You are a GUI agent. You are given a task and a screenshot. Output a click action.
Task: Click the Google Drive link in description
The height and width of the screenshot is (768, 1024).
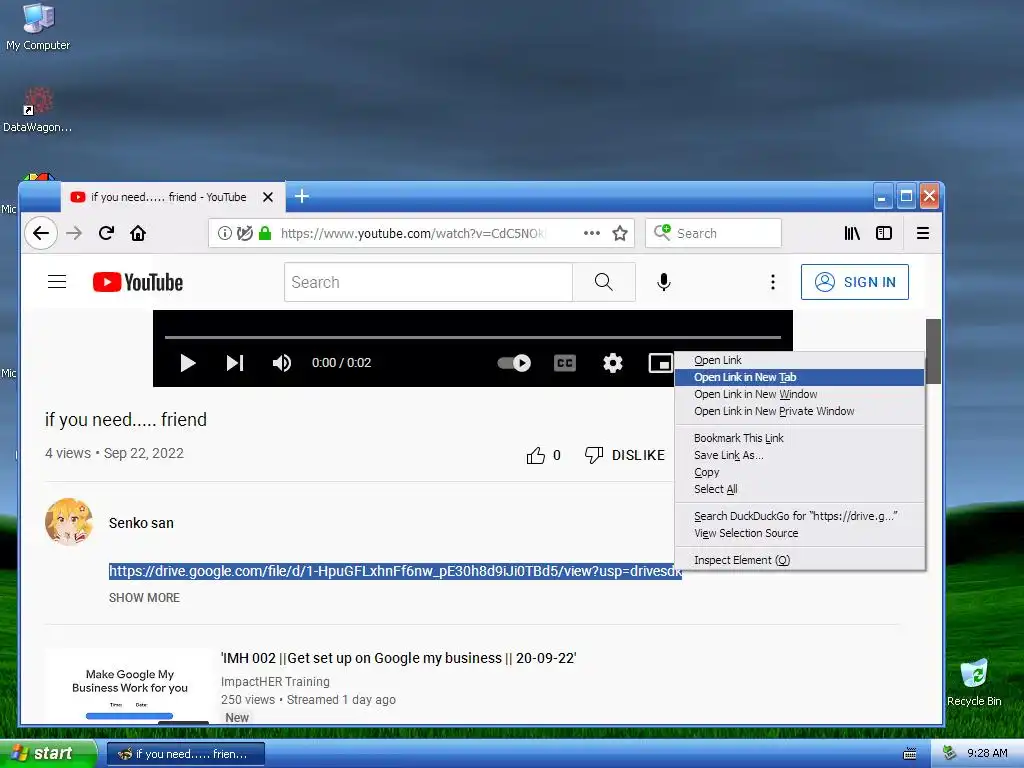pyautogui.click(x=395, y=571)
